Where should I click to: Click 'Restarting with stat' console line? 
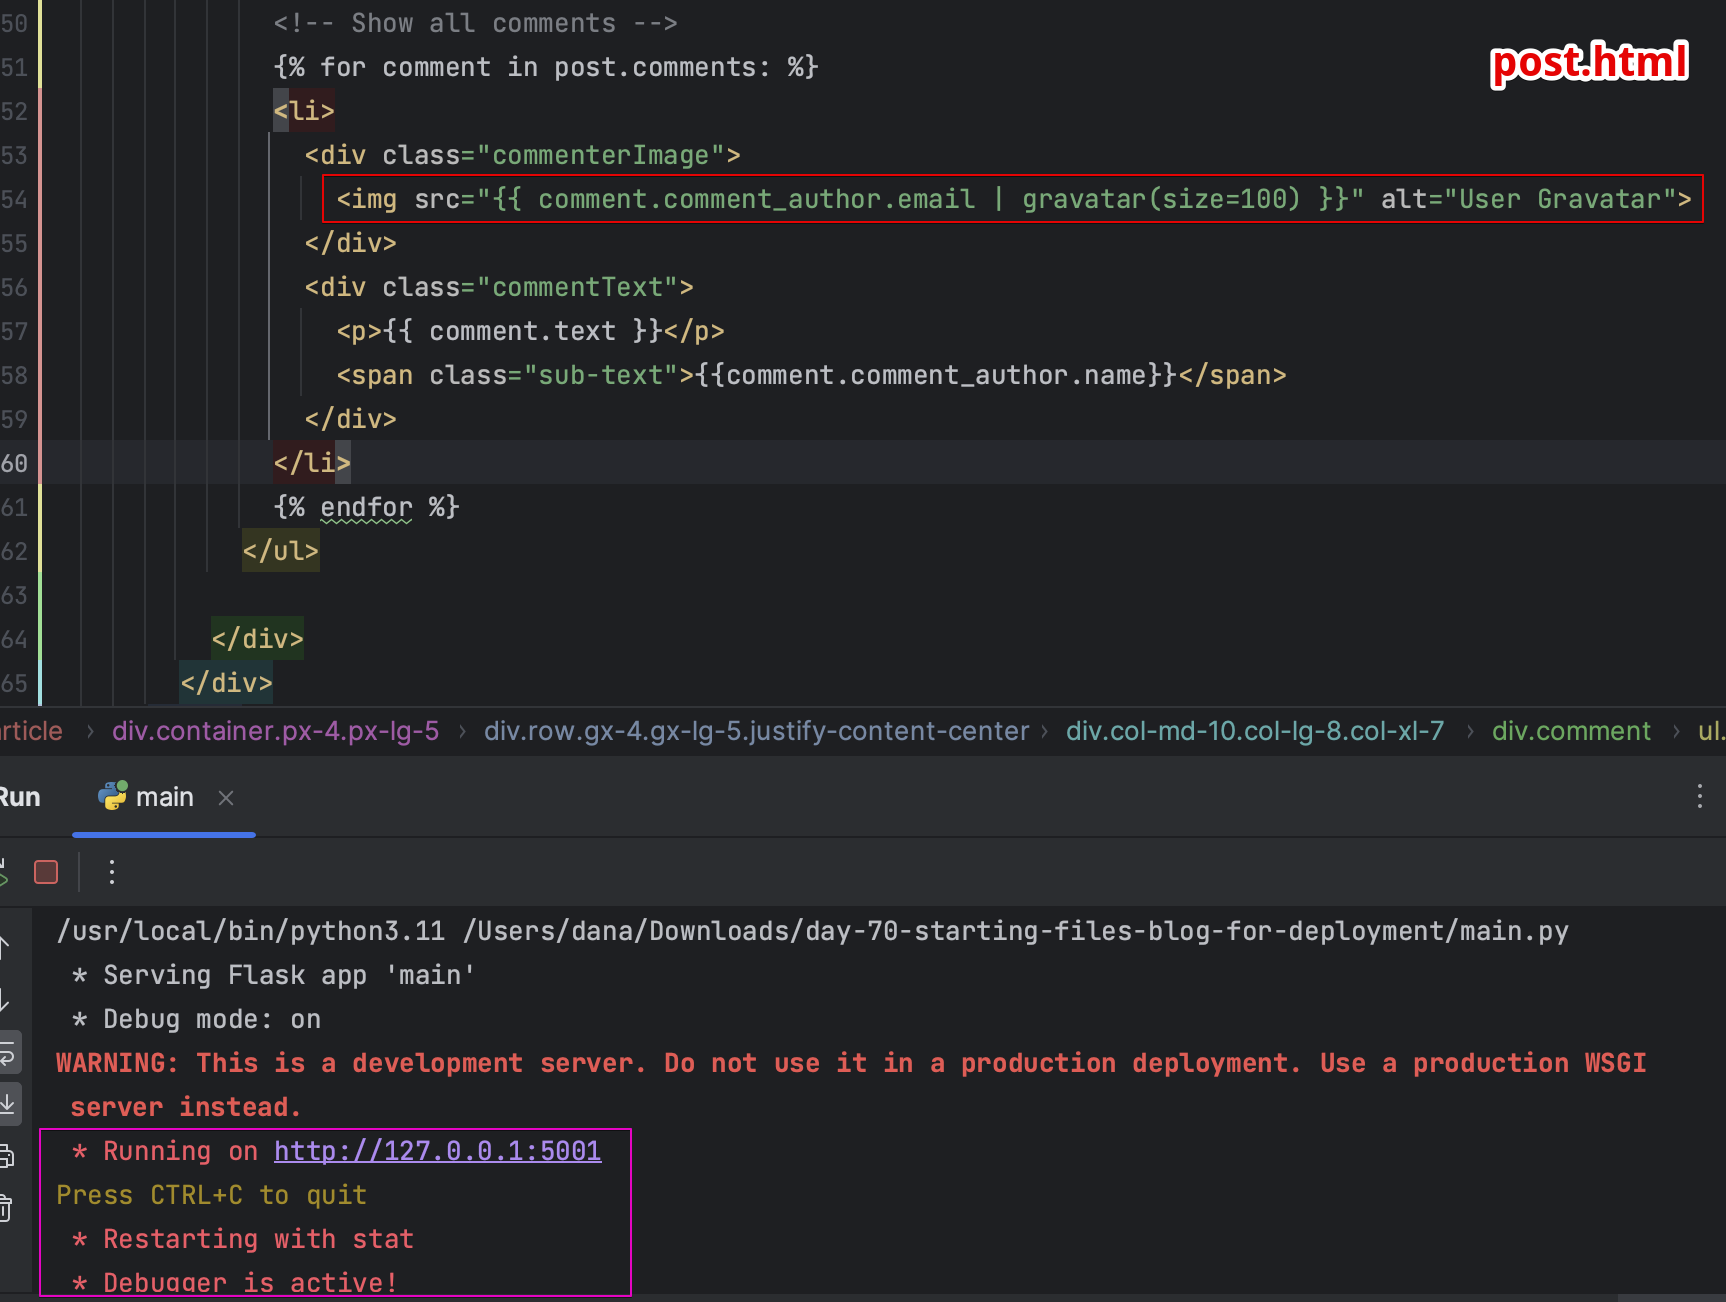coord(243,1239)
